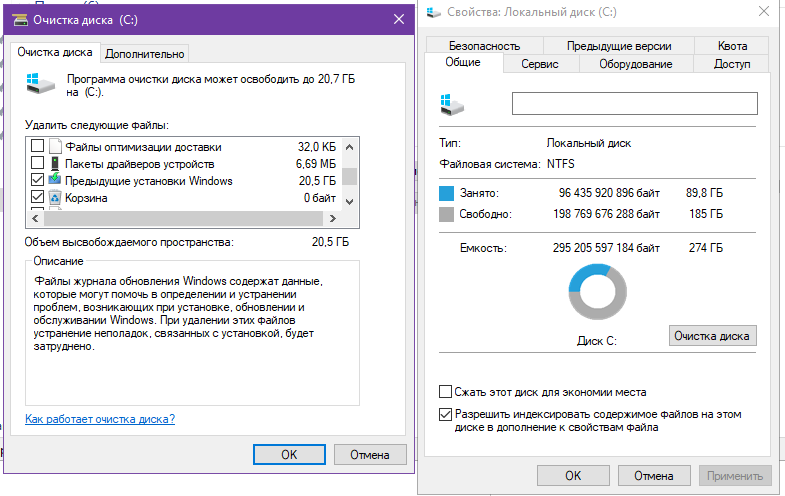Close the Очистка диска dialog
The width and height of the screenshot is (785, 496).
click(x=399, y=20)
